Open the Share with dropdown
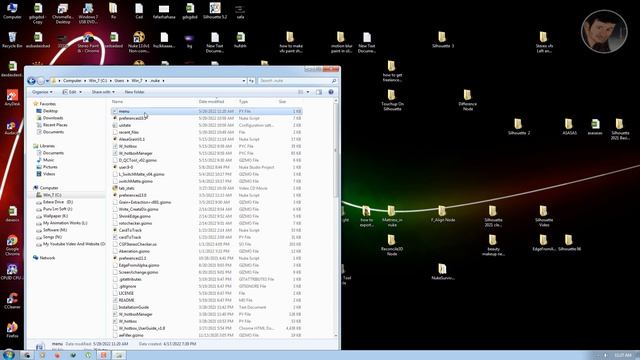 103,92
